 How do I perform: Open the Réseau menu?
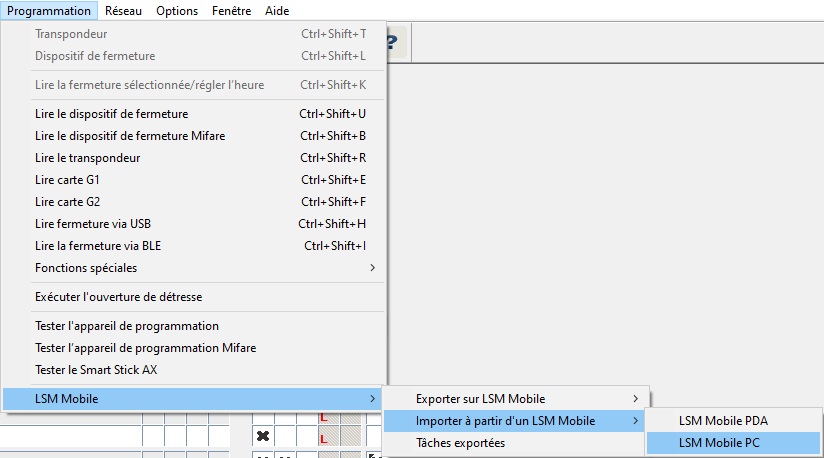pos(123,10)
